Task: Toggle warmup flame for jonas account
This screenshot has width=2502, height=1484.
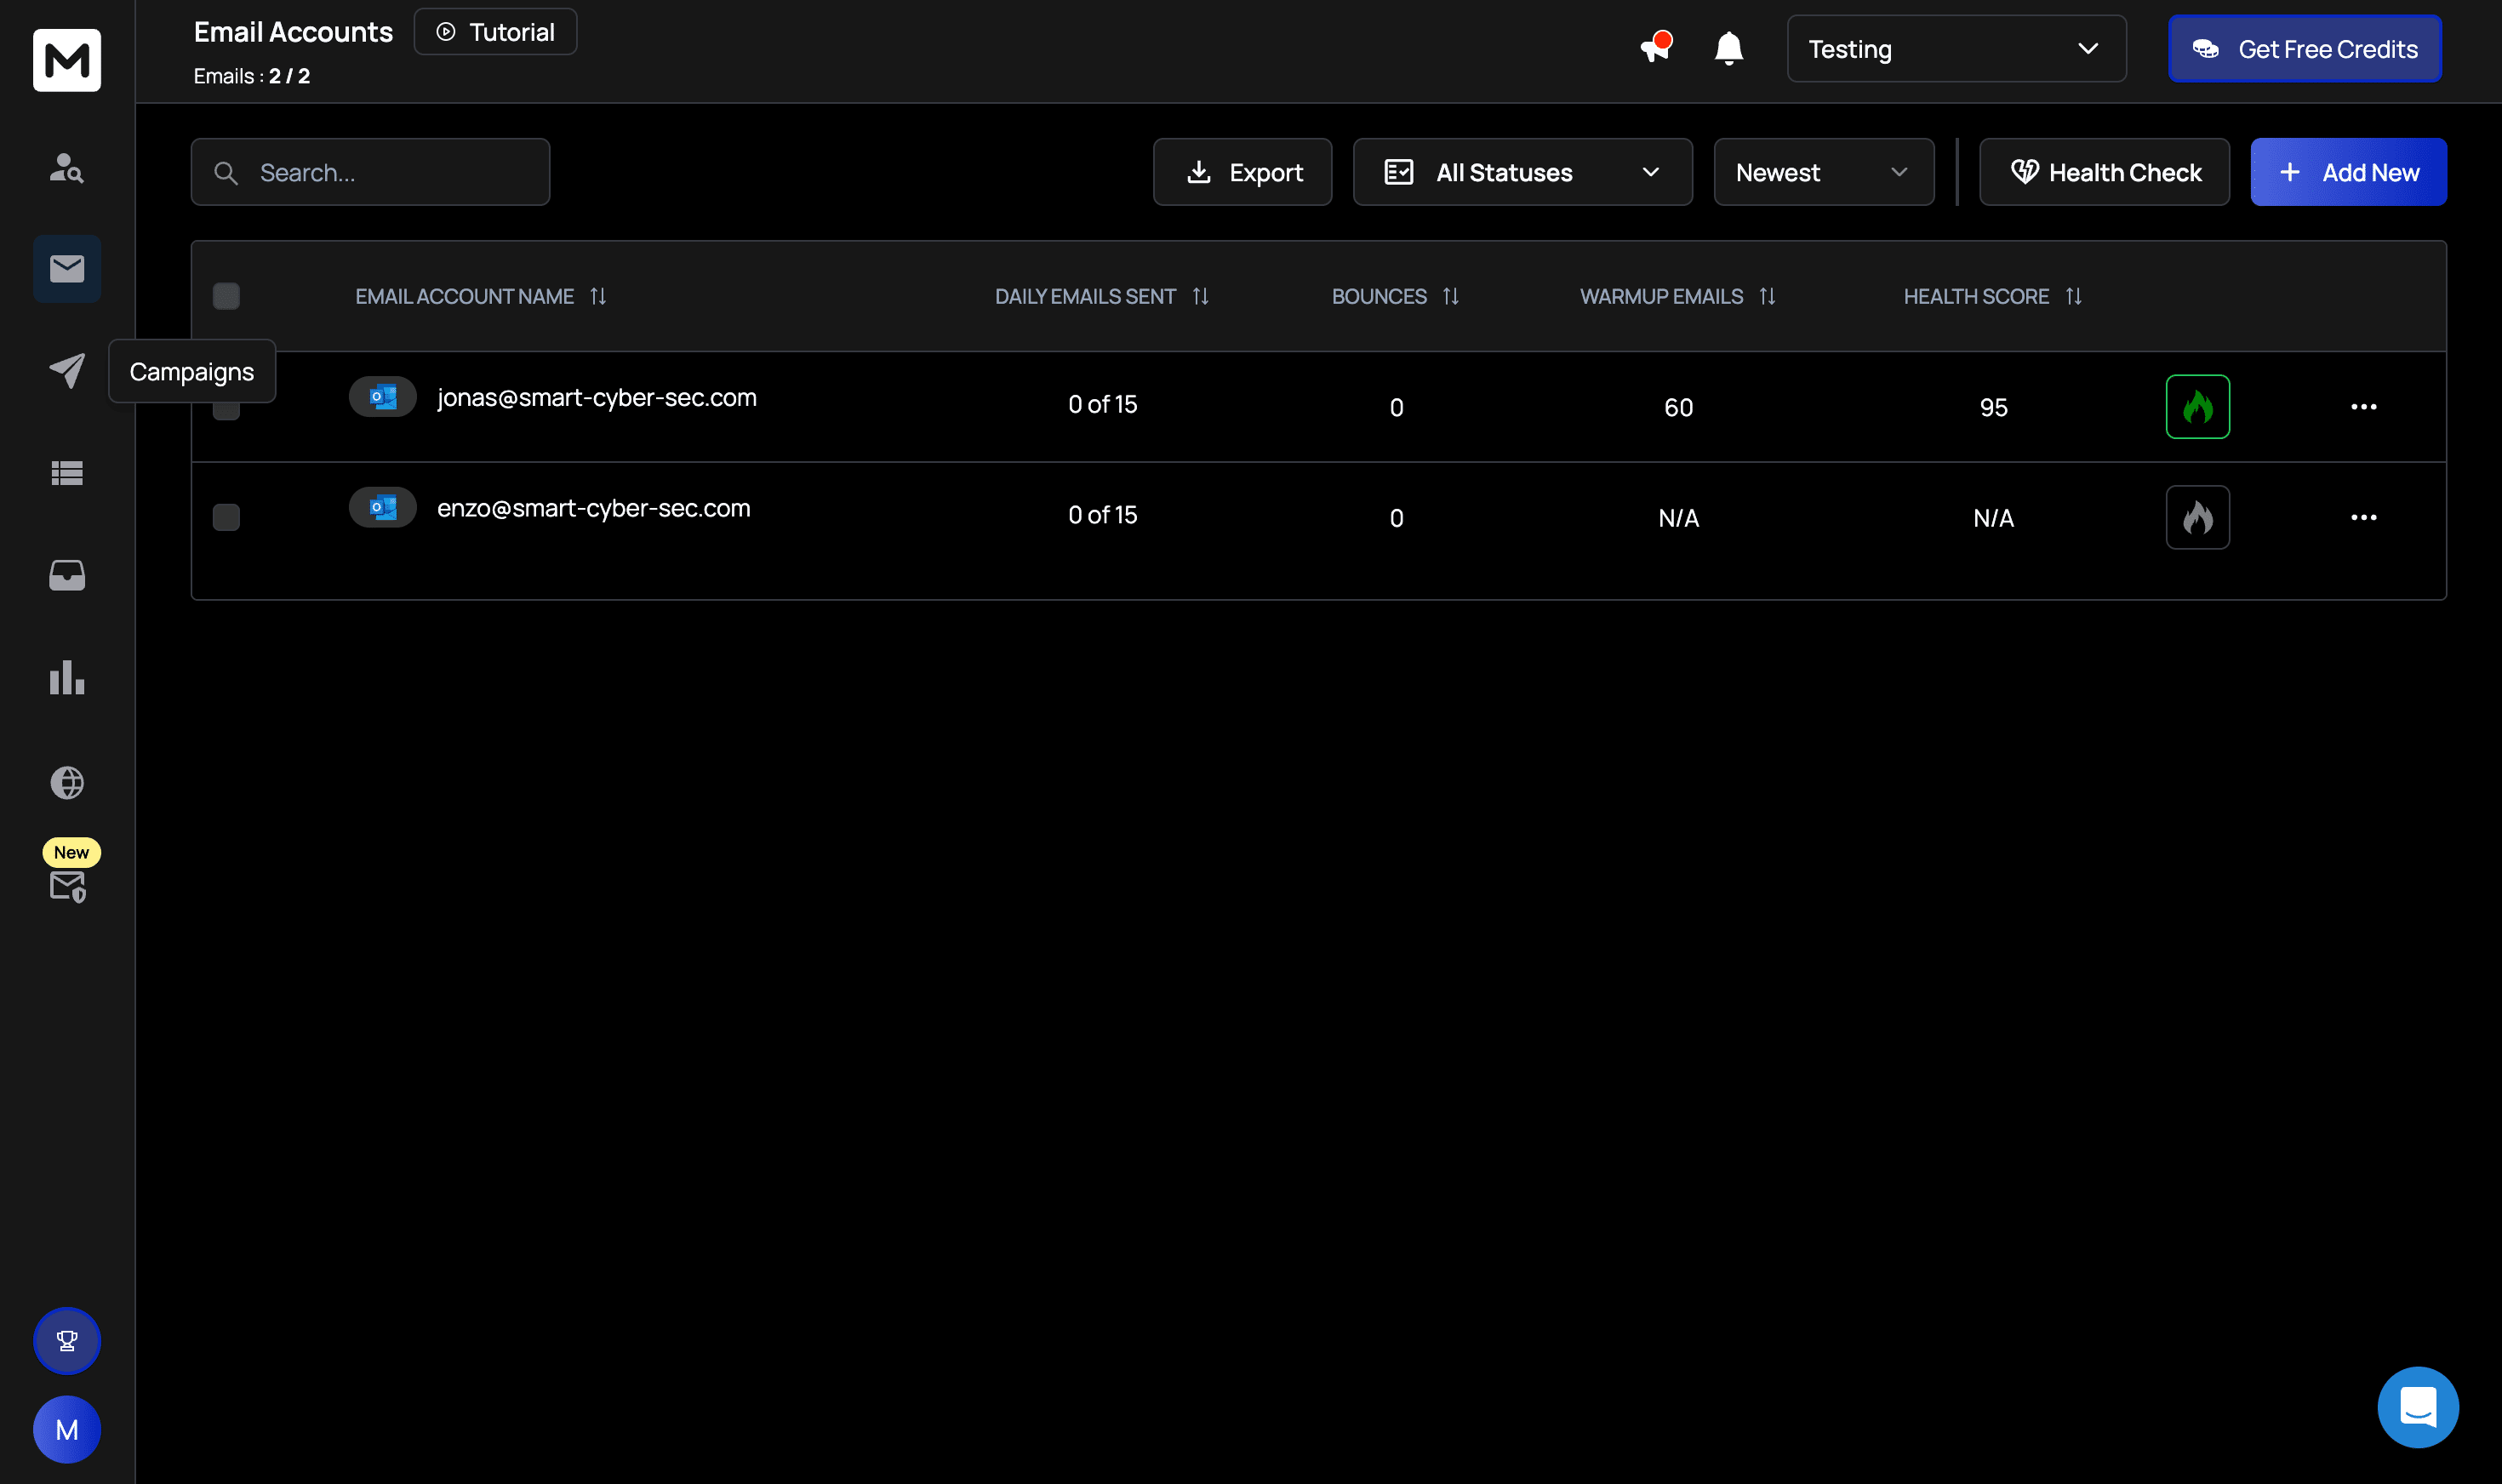Action: [x=2197, y=407]
